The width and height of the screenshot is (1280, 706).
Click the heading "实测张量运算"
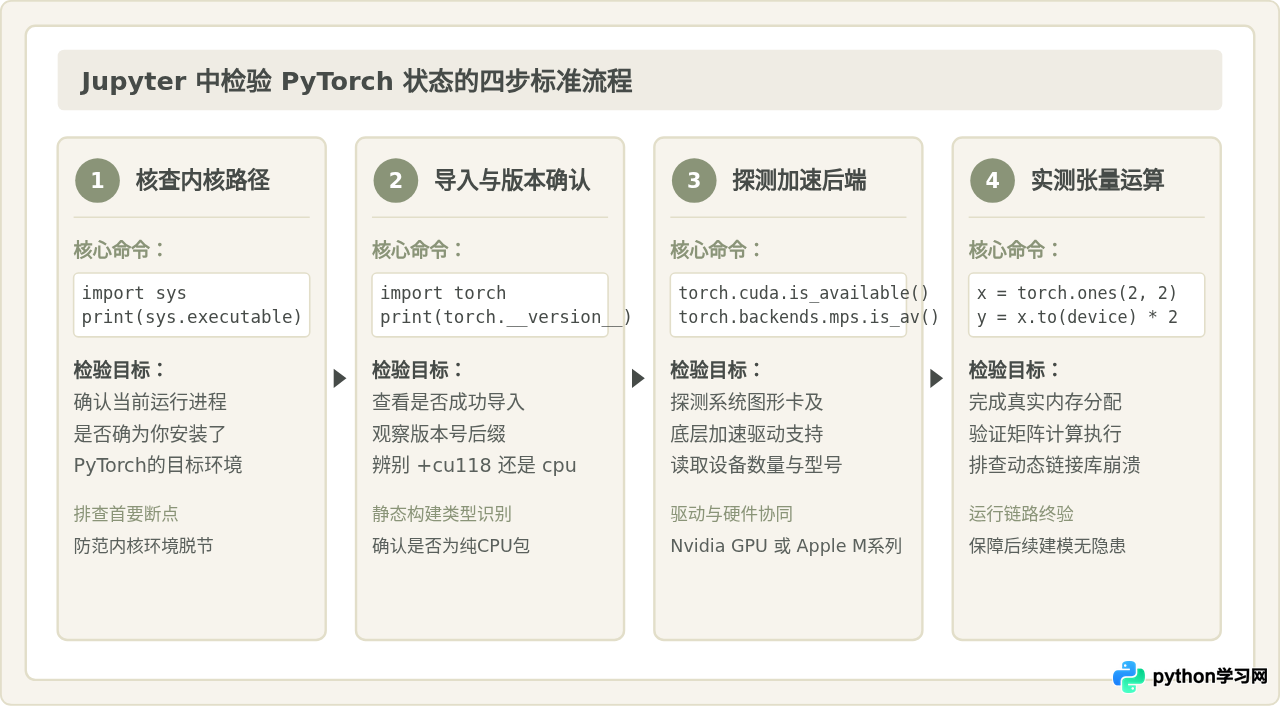click(x=1098, y=180)
